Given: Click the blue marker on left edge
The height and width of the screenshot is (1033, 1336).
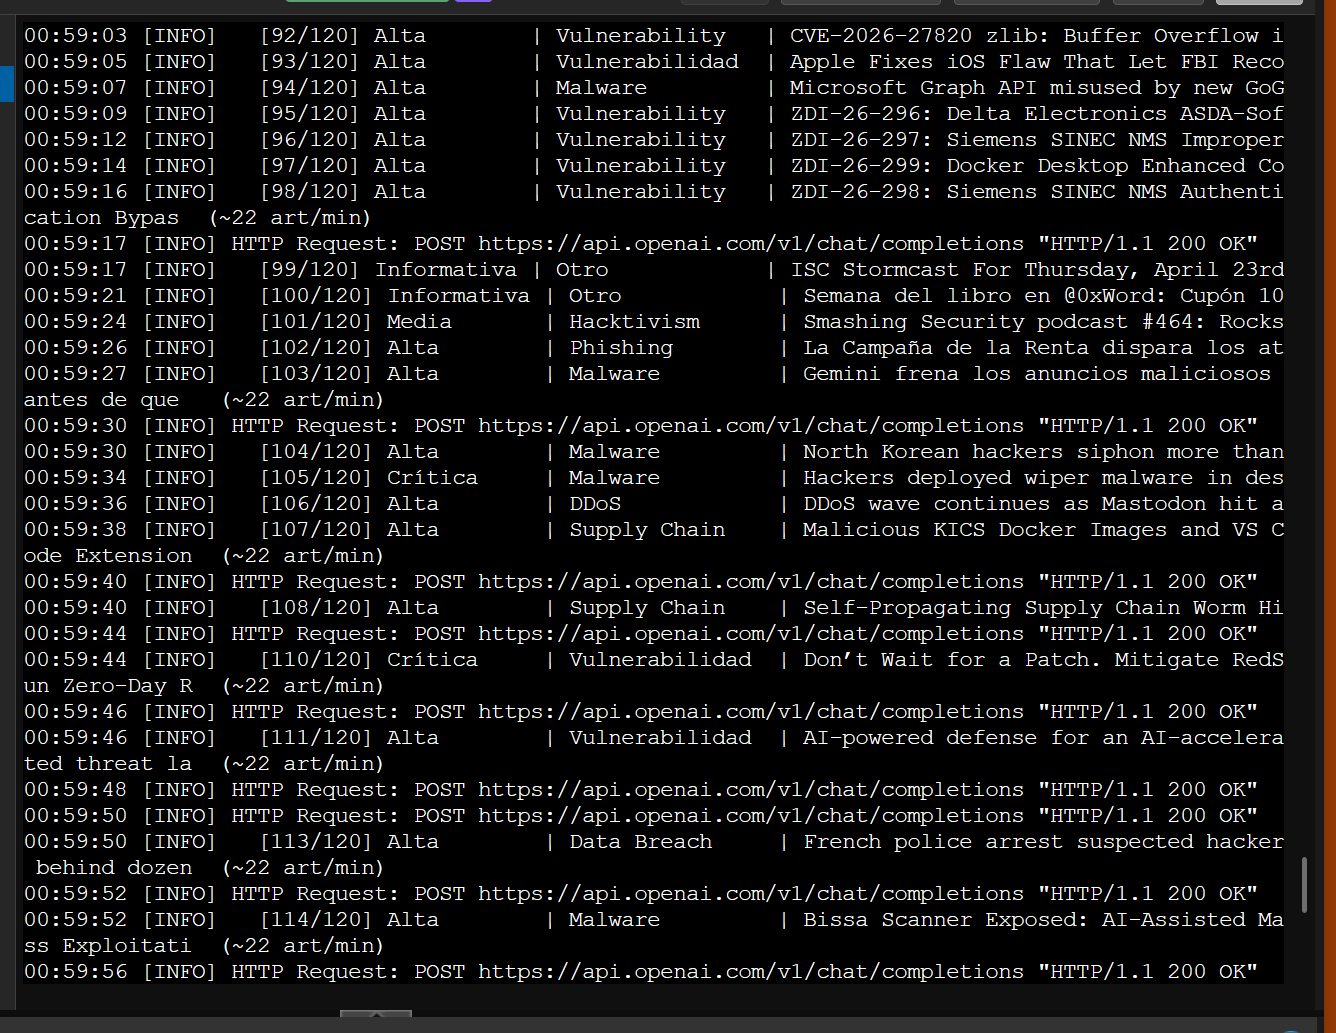Looking at the screenshot, I should [6, 82].
